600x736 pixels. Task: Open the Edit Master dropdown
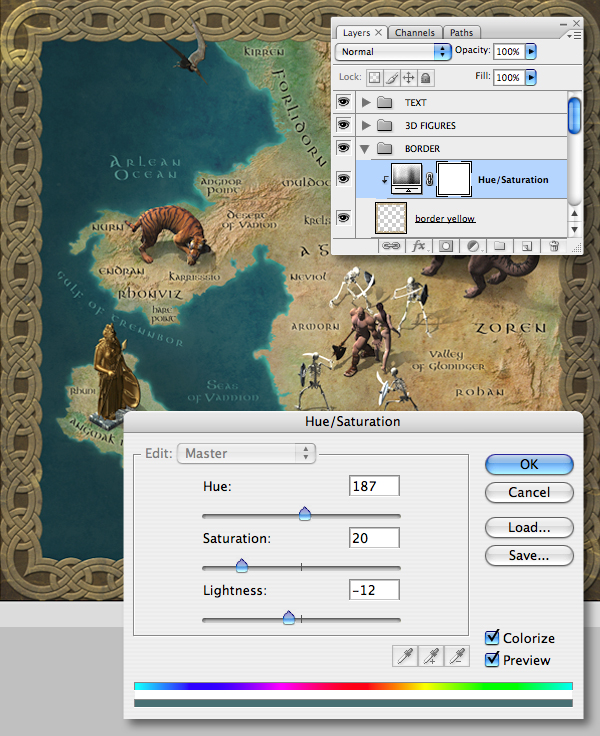(246, 453)
